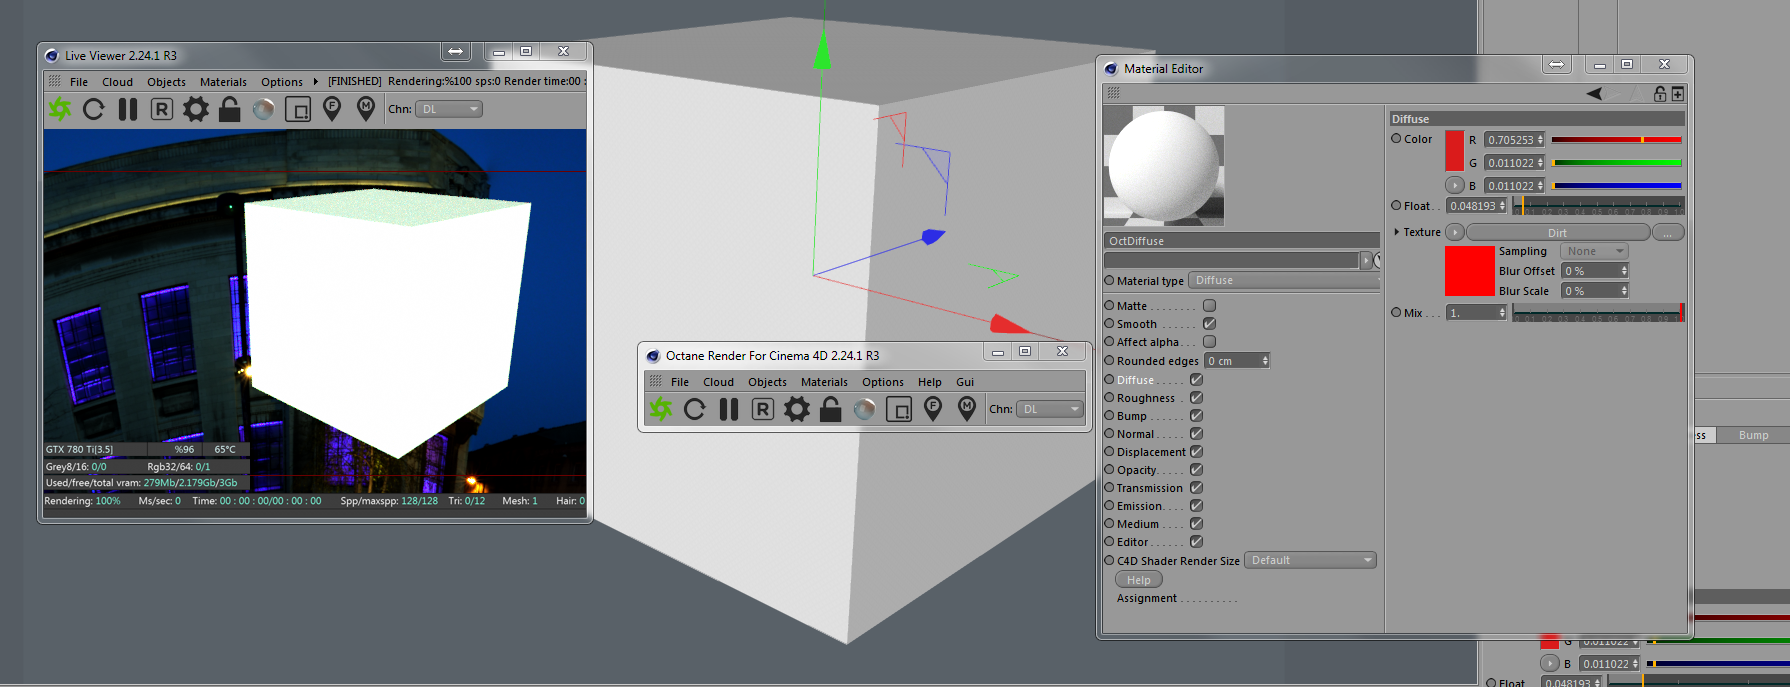Click F focus pin in Octane Render dialog
The height and width of the screenshot is (687, 1790).
[x=933, y=408]
